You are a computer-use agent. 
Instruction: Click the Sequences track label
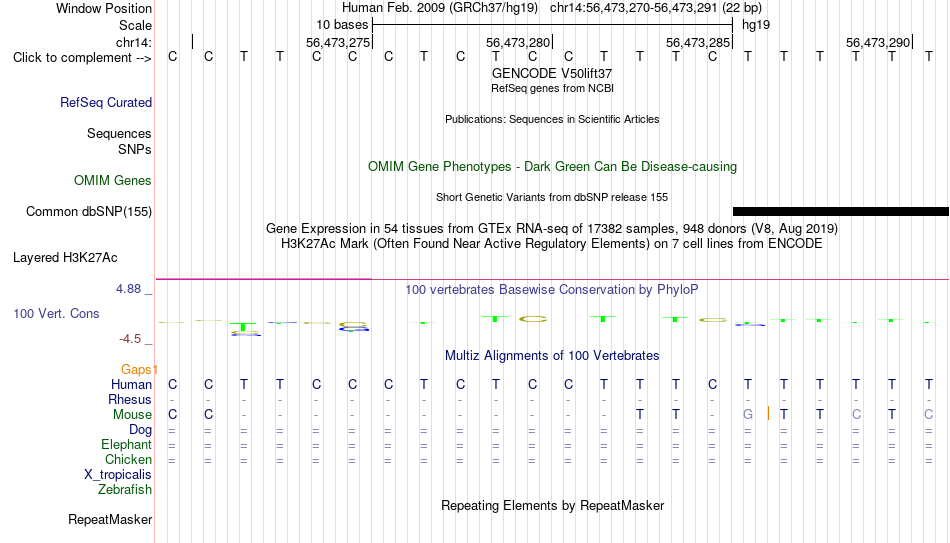point(119,133)
